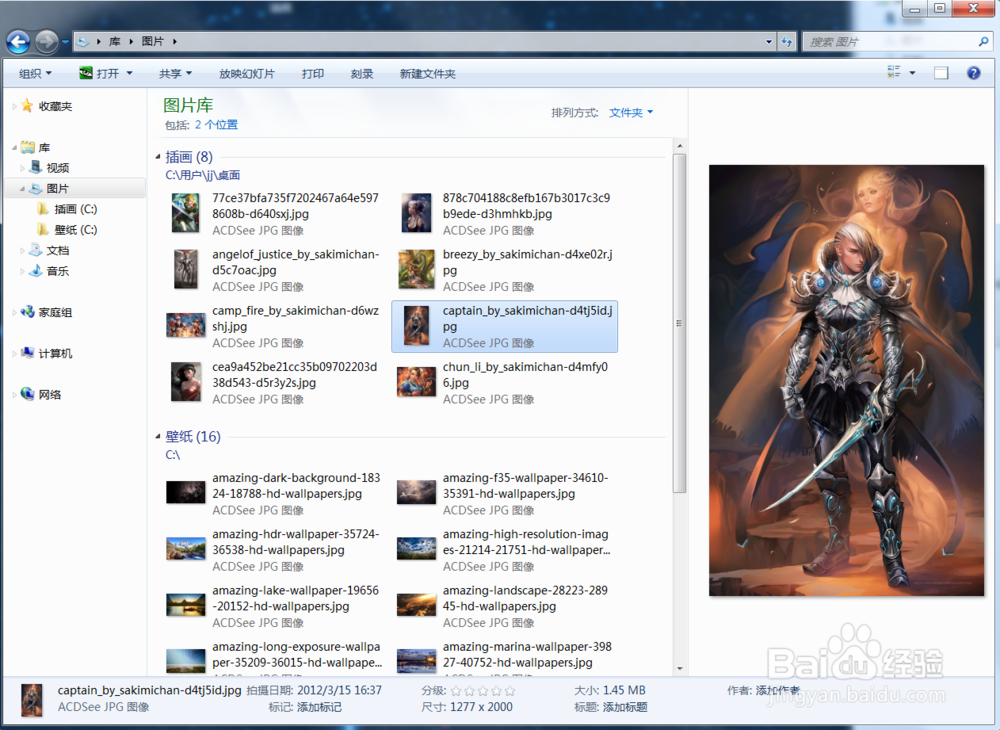Open the 组织 menu

(35, 74)
